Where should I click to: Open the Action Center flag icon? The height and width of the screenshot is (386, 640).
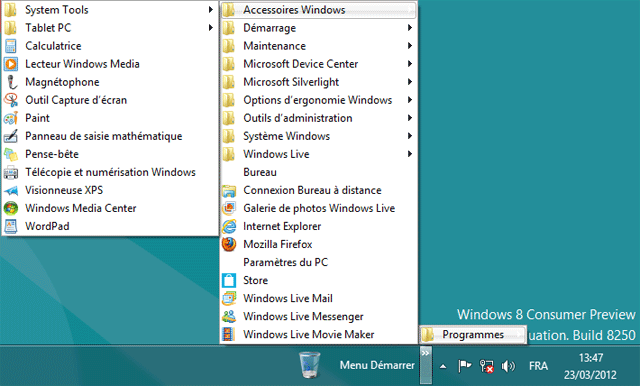464,366
